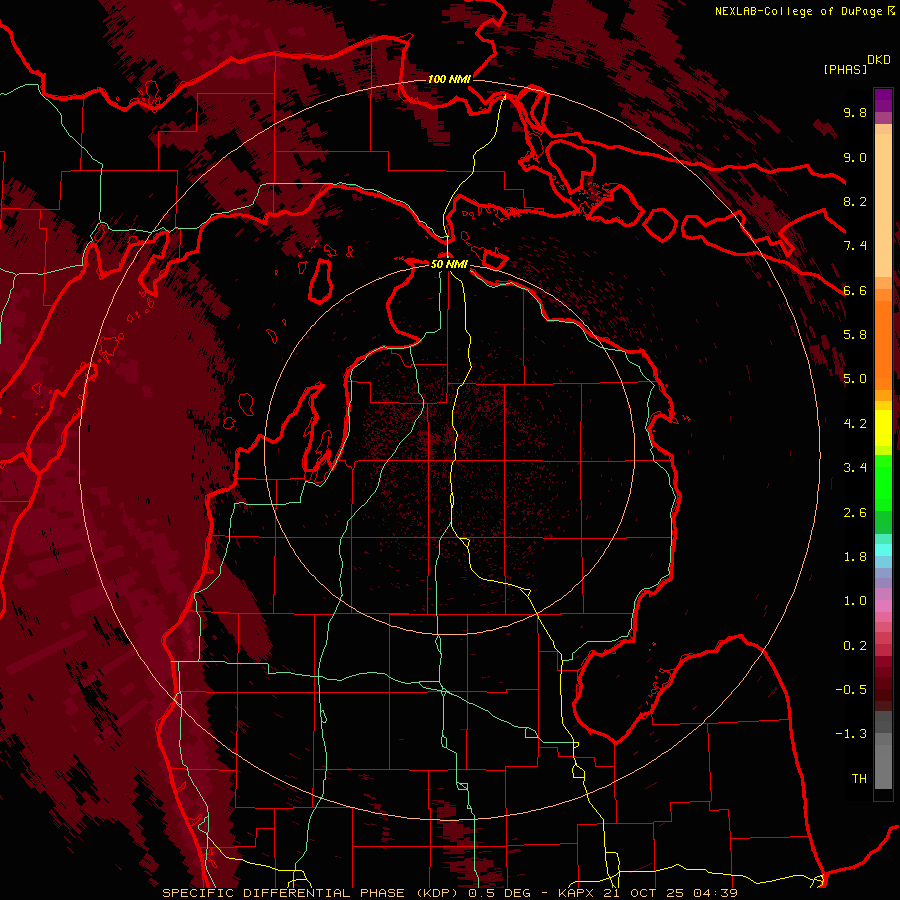This screenshot has height=900, width=900.
Task: Click the 50 NMI range ring label
Action: pos(449,264)
